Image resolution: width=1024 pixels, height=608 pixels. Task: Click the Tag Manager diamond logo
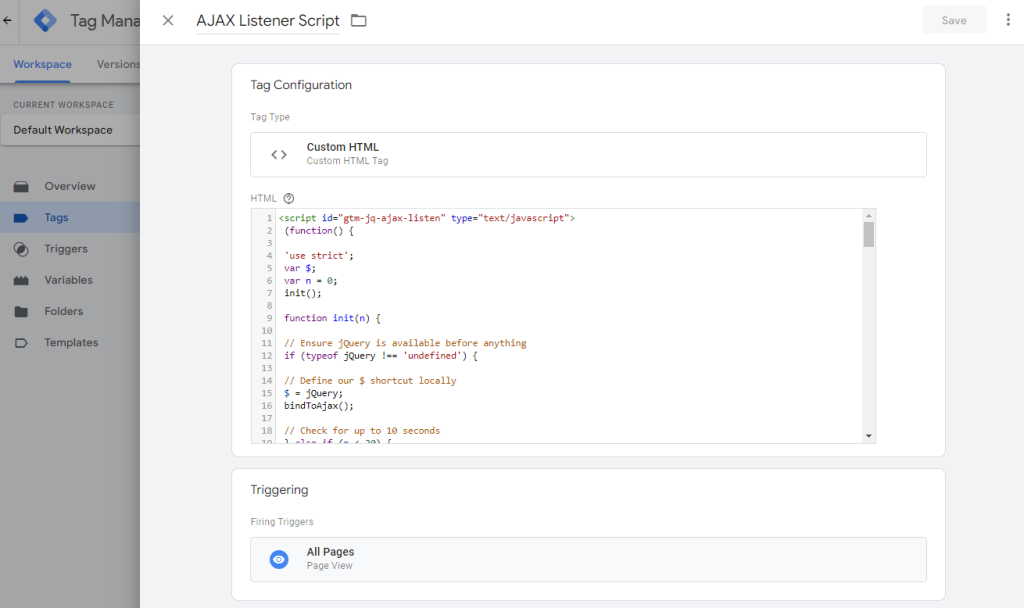point(44,20)
